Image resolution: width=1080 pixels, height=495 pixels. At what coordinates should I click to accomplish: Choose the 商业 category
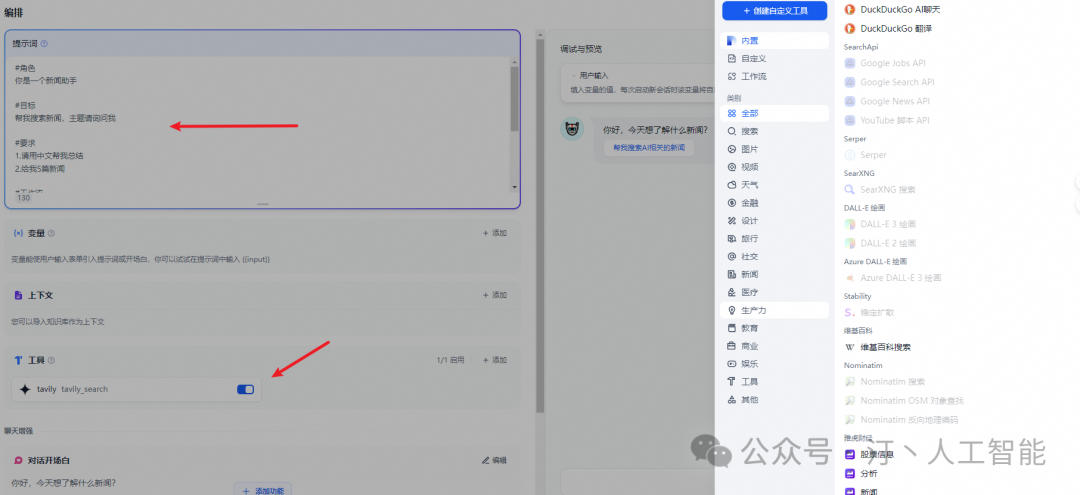774,346
